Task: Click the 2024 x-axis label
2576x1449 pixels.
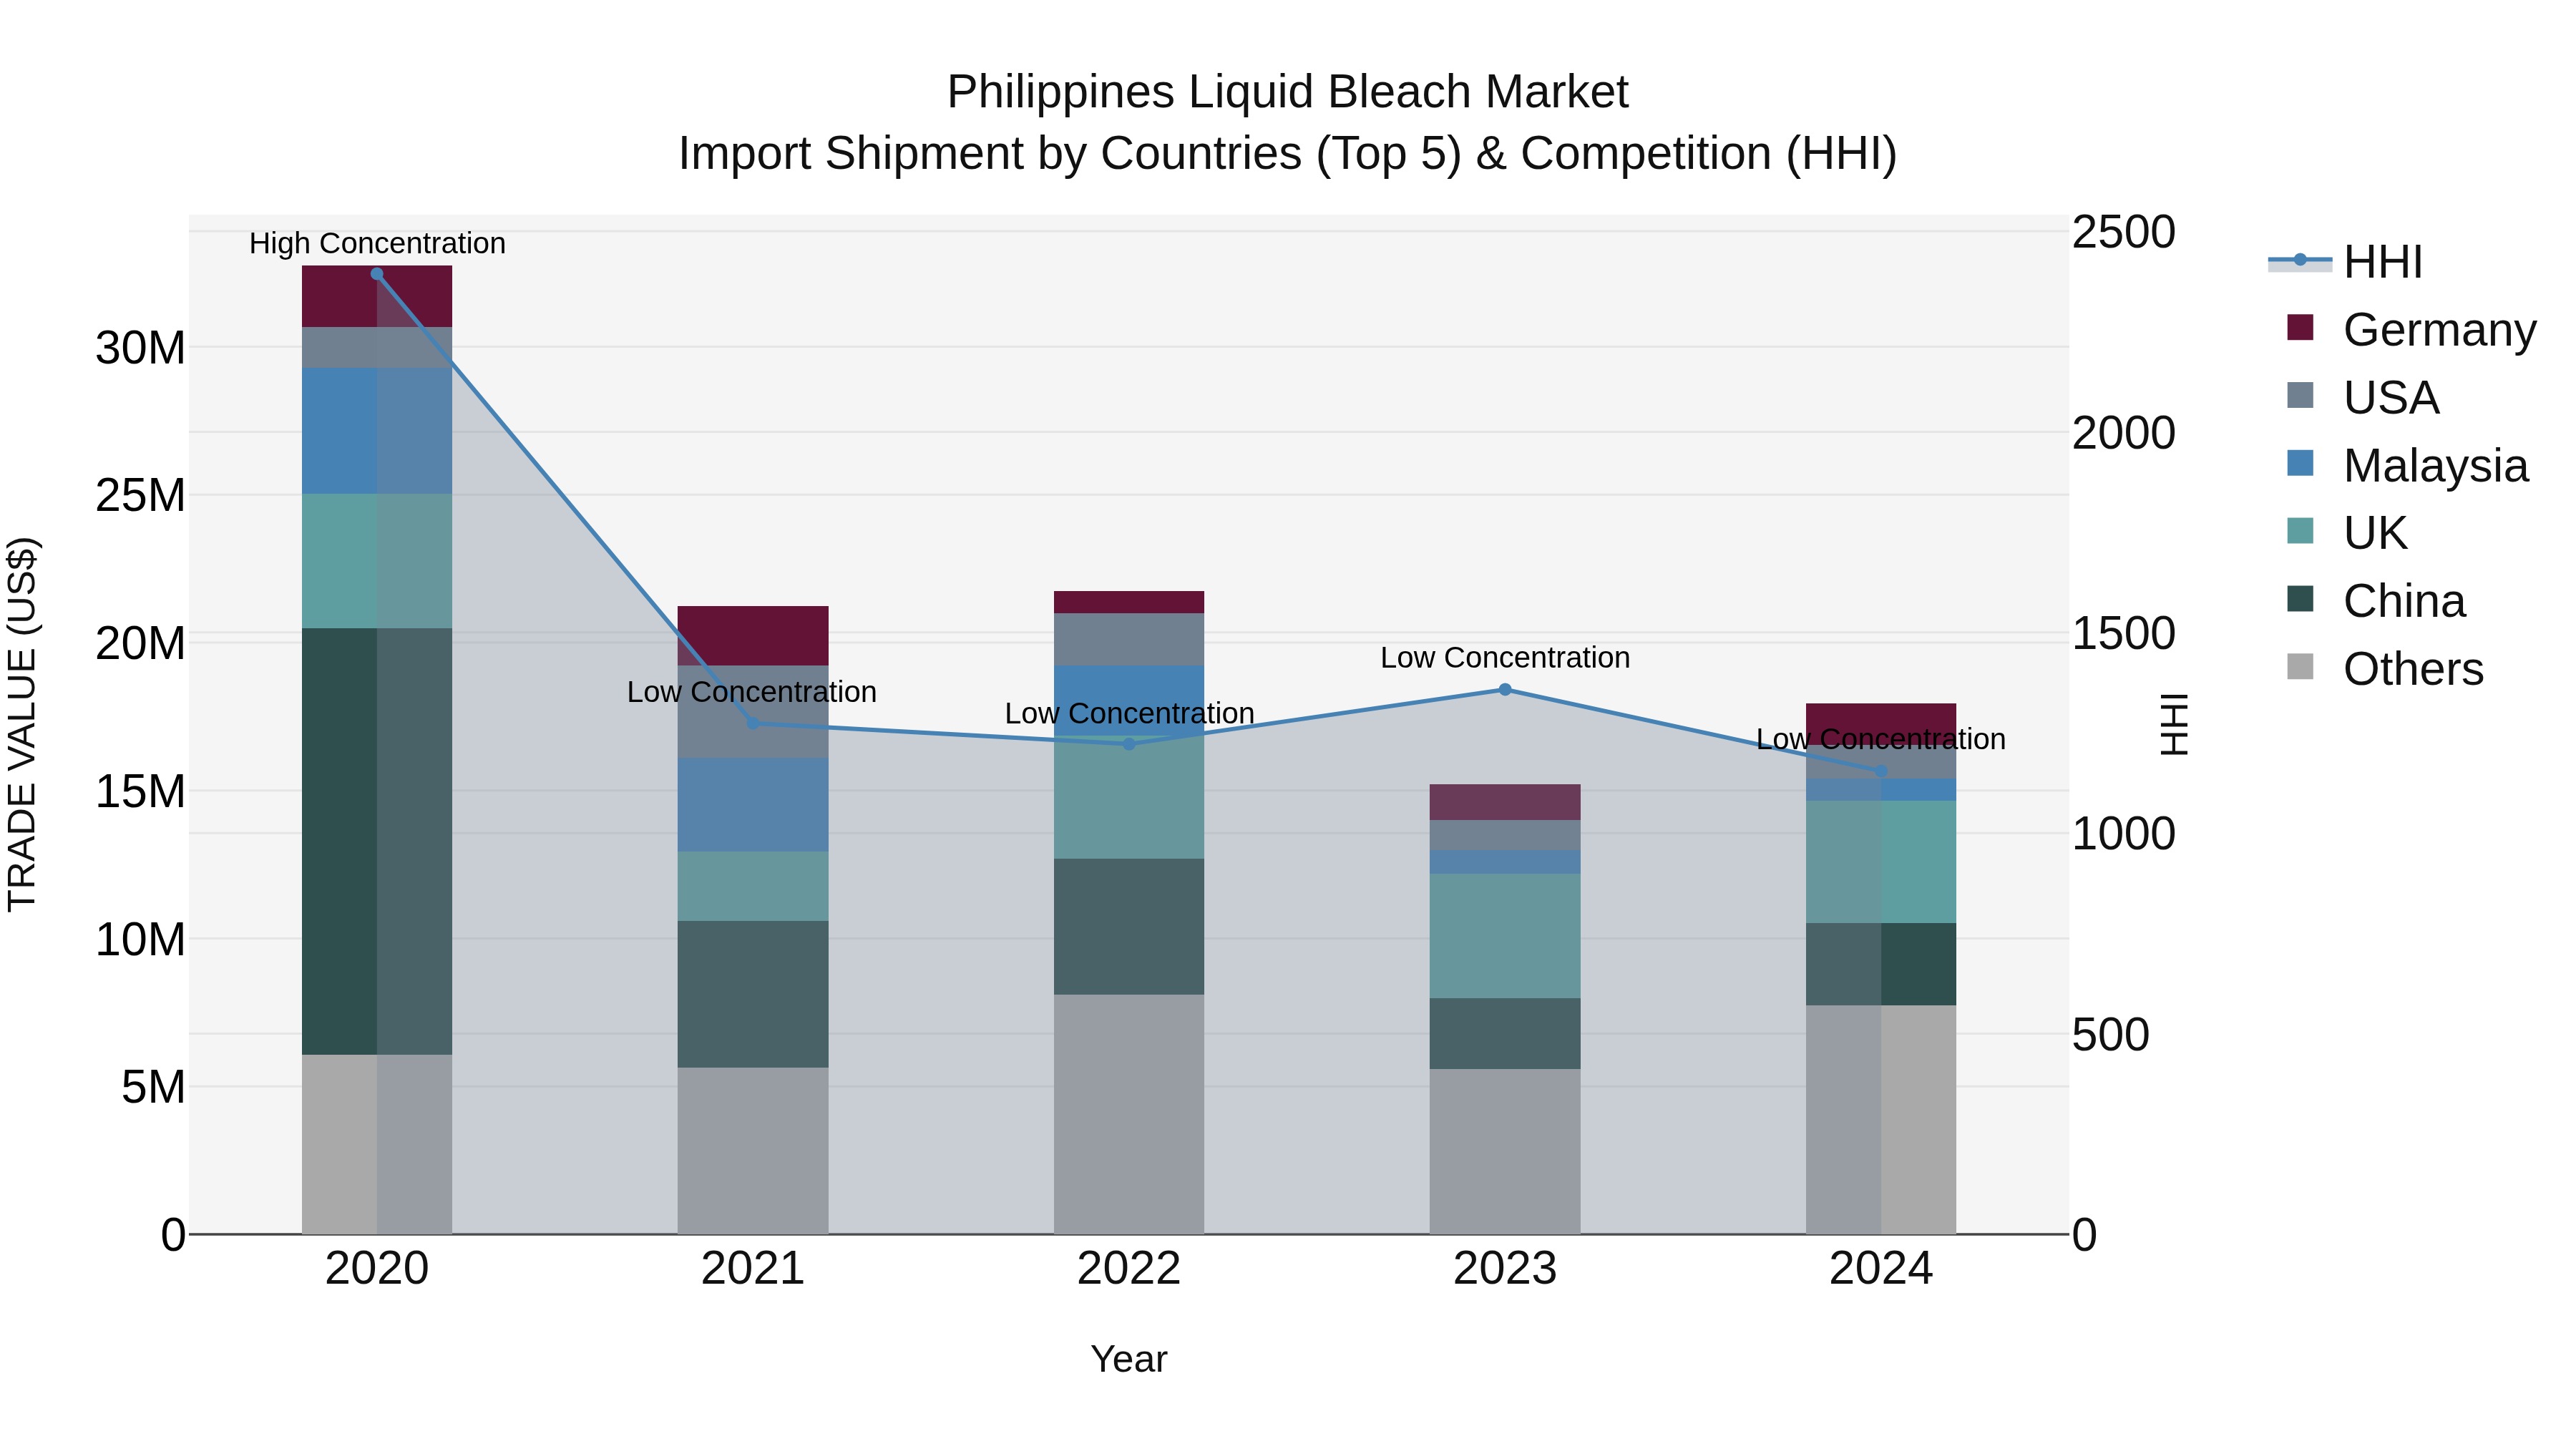Action: coord(1881,1269)
